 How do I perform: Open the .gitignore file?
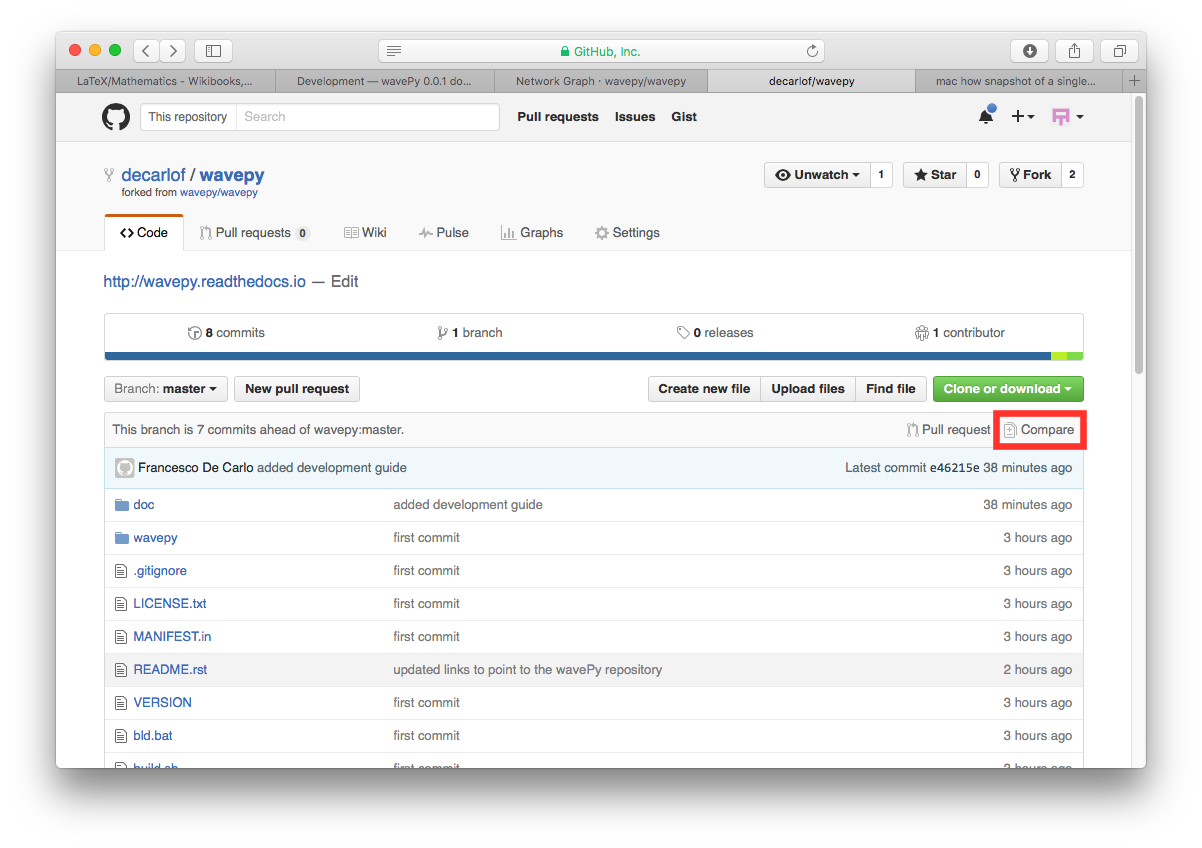click(x=160, y=571)
